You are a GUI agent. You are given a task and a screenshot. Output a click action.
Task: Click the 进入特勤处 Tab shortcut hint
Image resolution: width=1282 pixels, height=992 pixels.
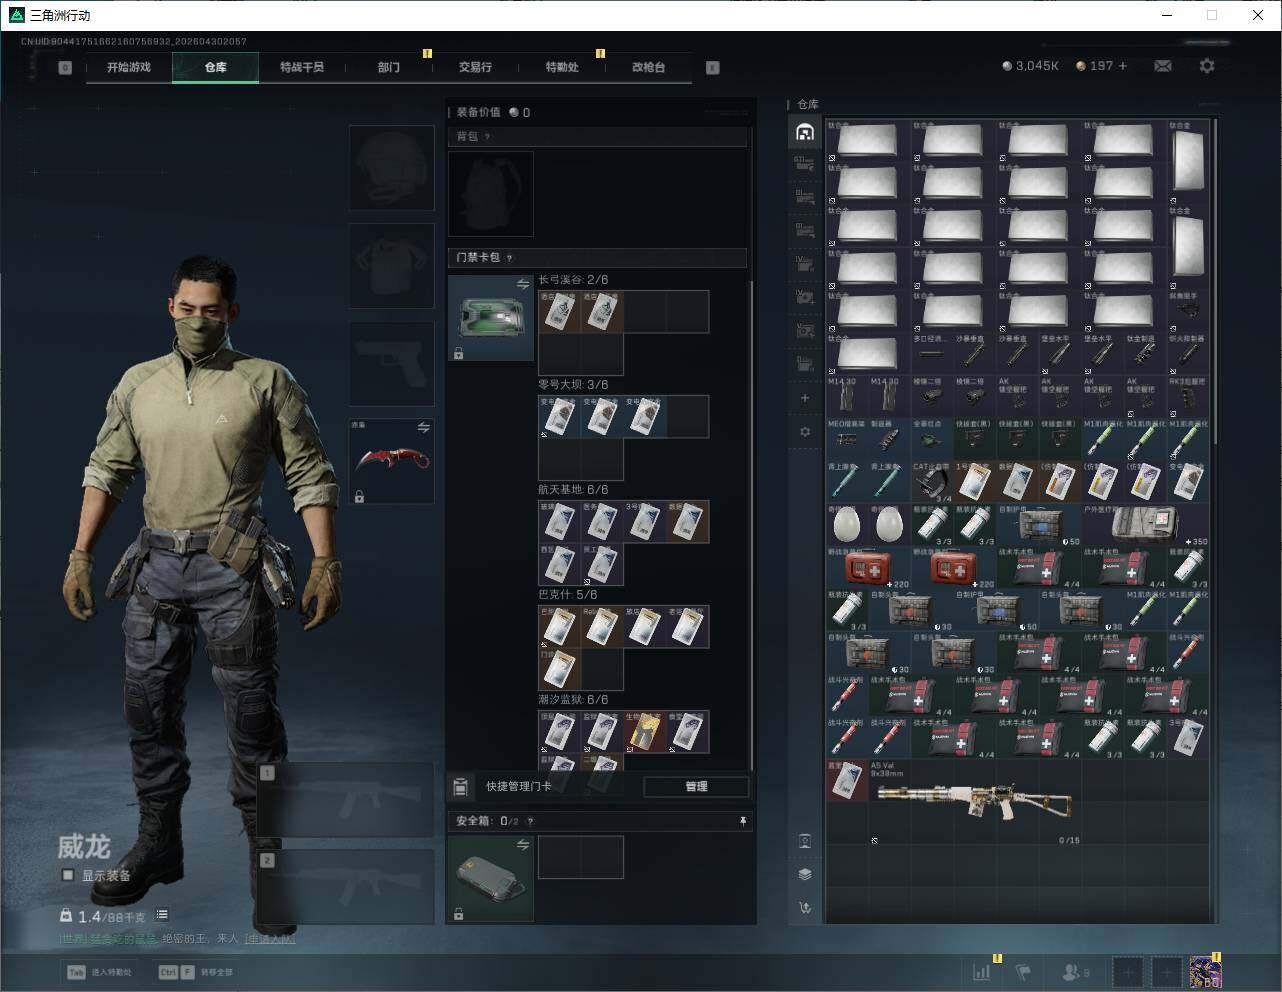[99, 972]
